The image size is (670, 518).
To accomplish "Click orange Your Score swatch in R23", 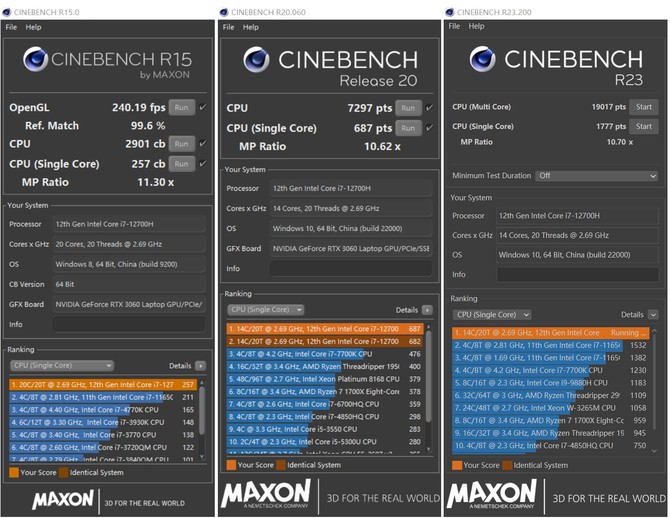I will click(x=457, y=465).
